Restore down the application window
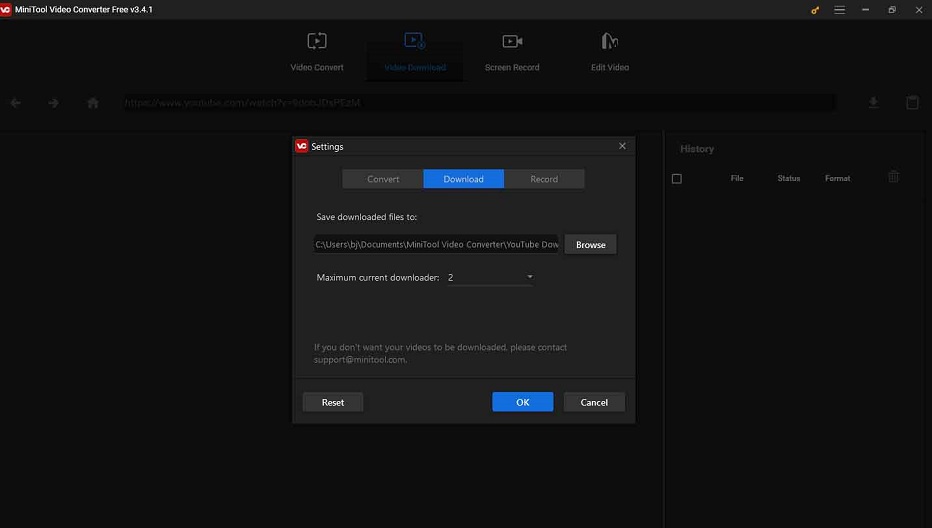Screen dimensions: 932x528 click(892, 10)
